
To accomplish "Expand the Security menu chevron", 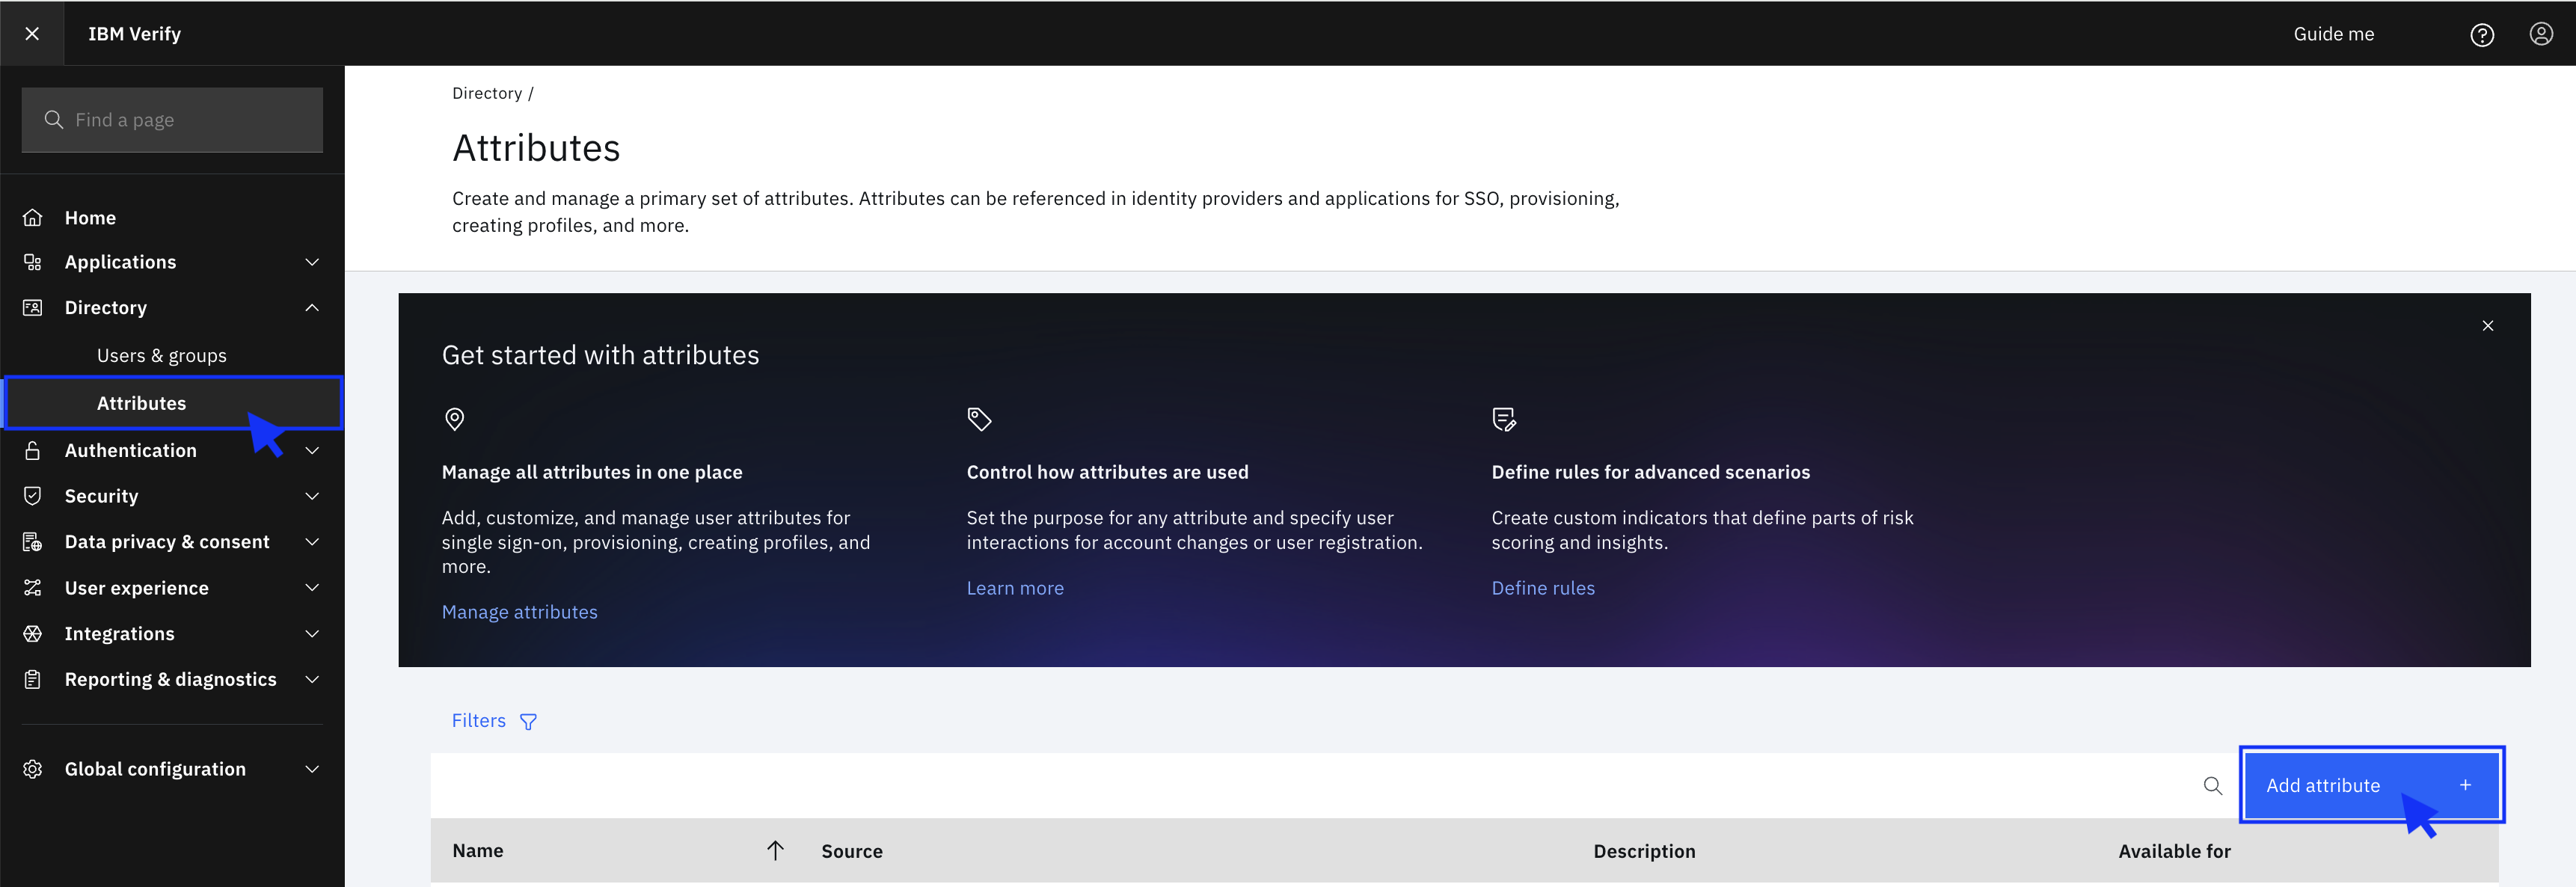I will (312, 496).
